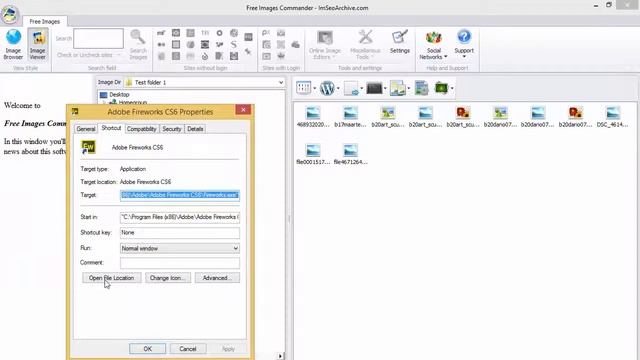Expand the WordPress icon dropdown arrow

point(338,88)
